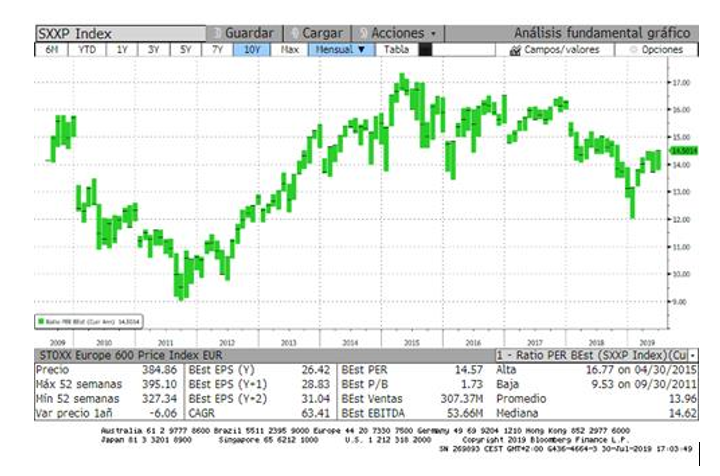Select the 7Y time range
Screen dimensions: 720x476
(x=218, y=50)
